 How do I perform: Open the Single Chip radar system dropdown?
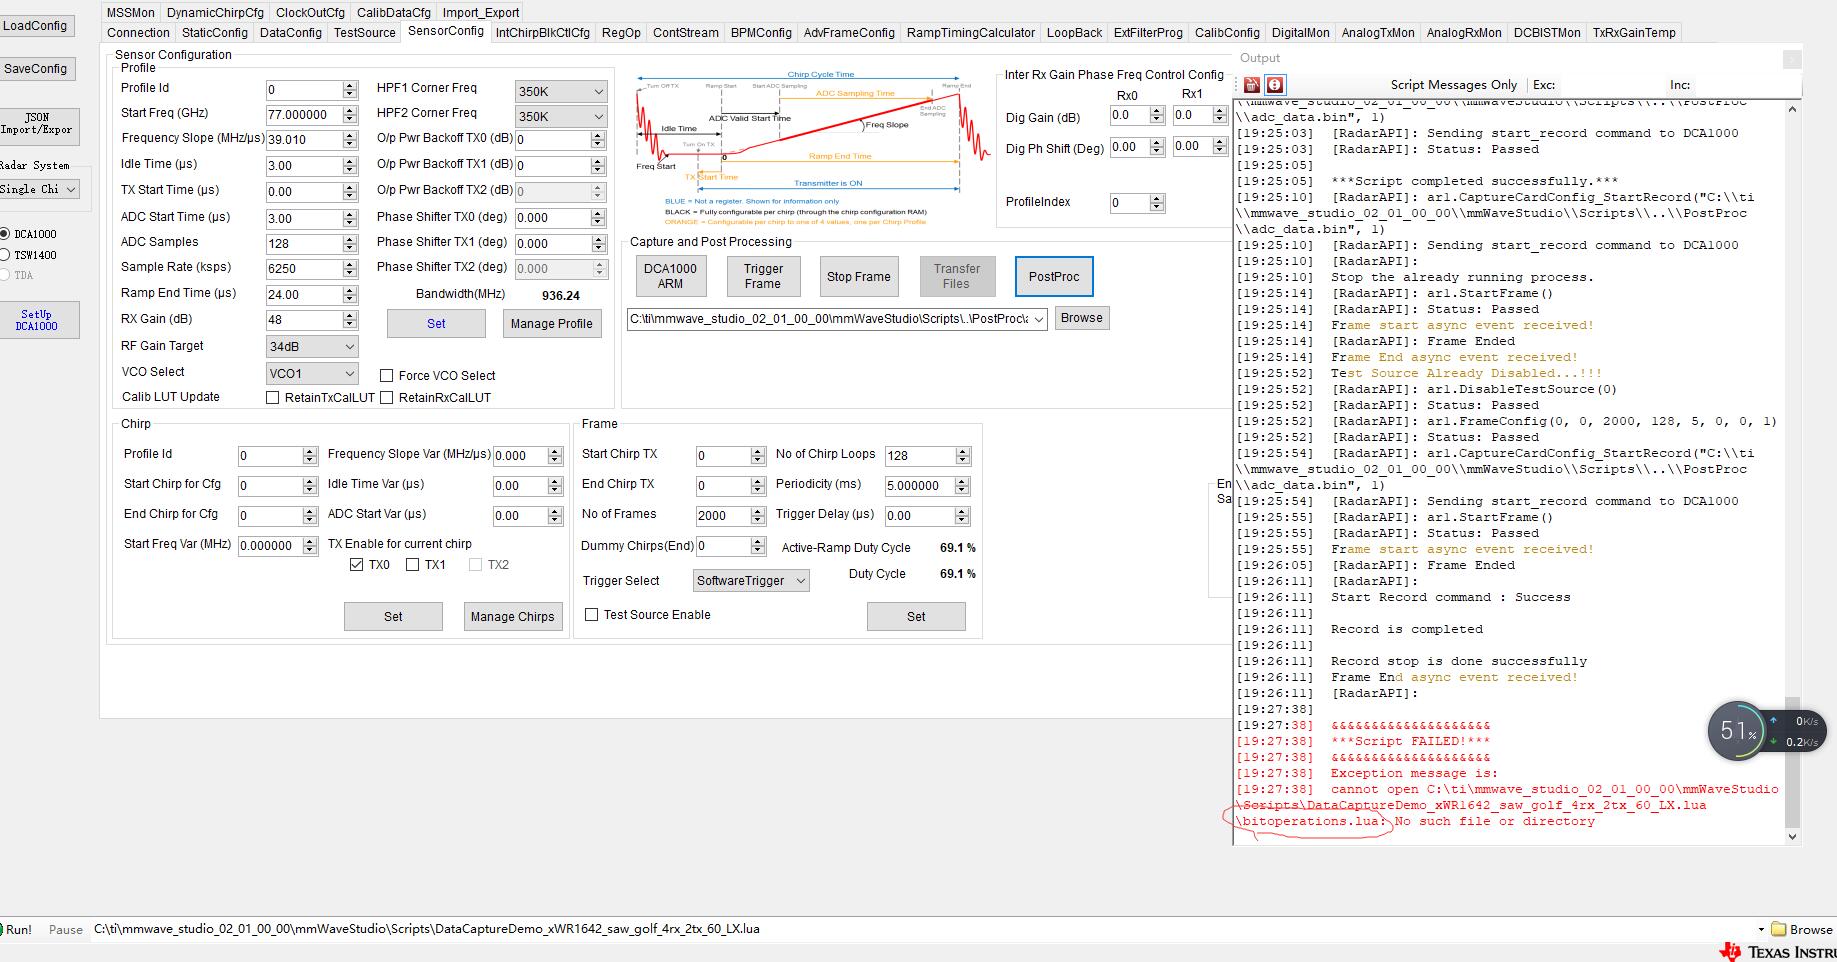coord(39,189)
